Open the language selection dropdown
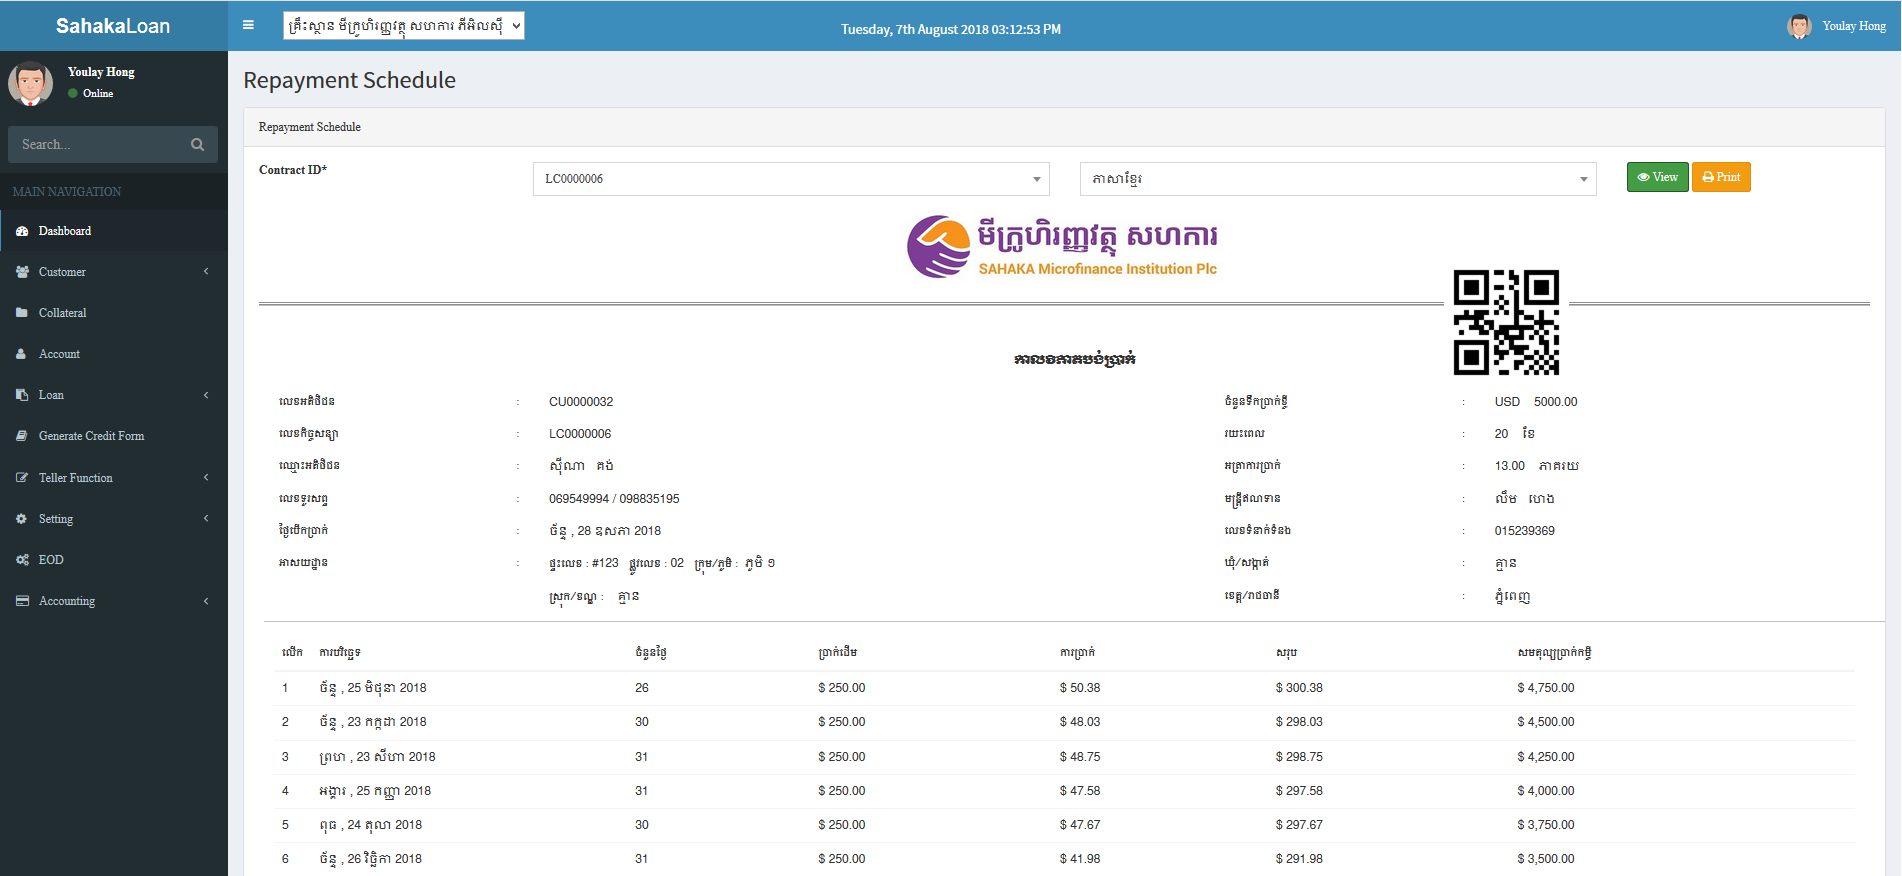Image resolution: width=1902 pixels, height=876 pixels. coord(1337,179)
